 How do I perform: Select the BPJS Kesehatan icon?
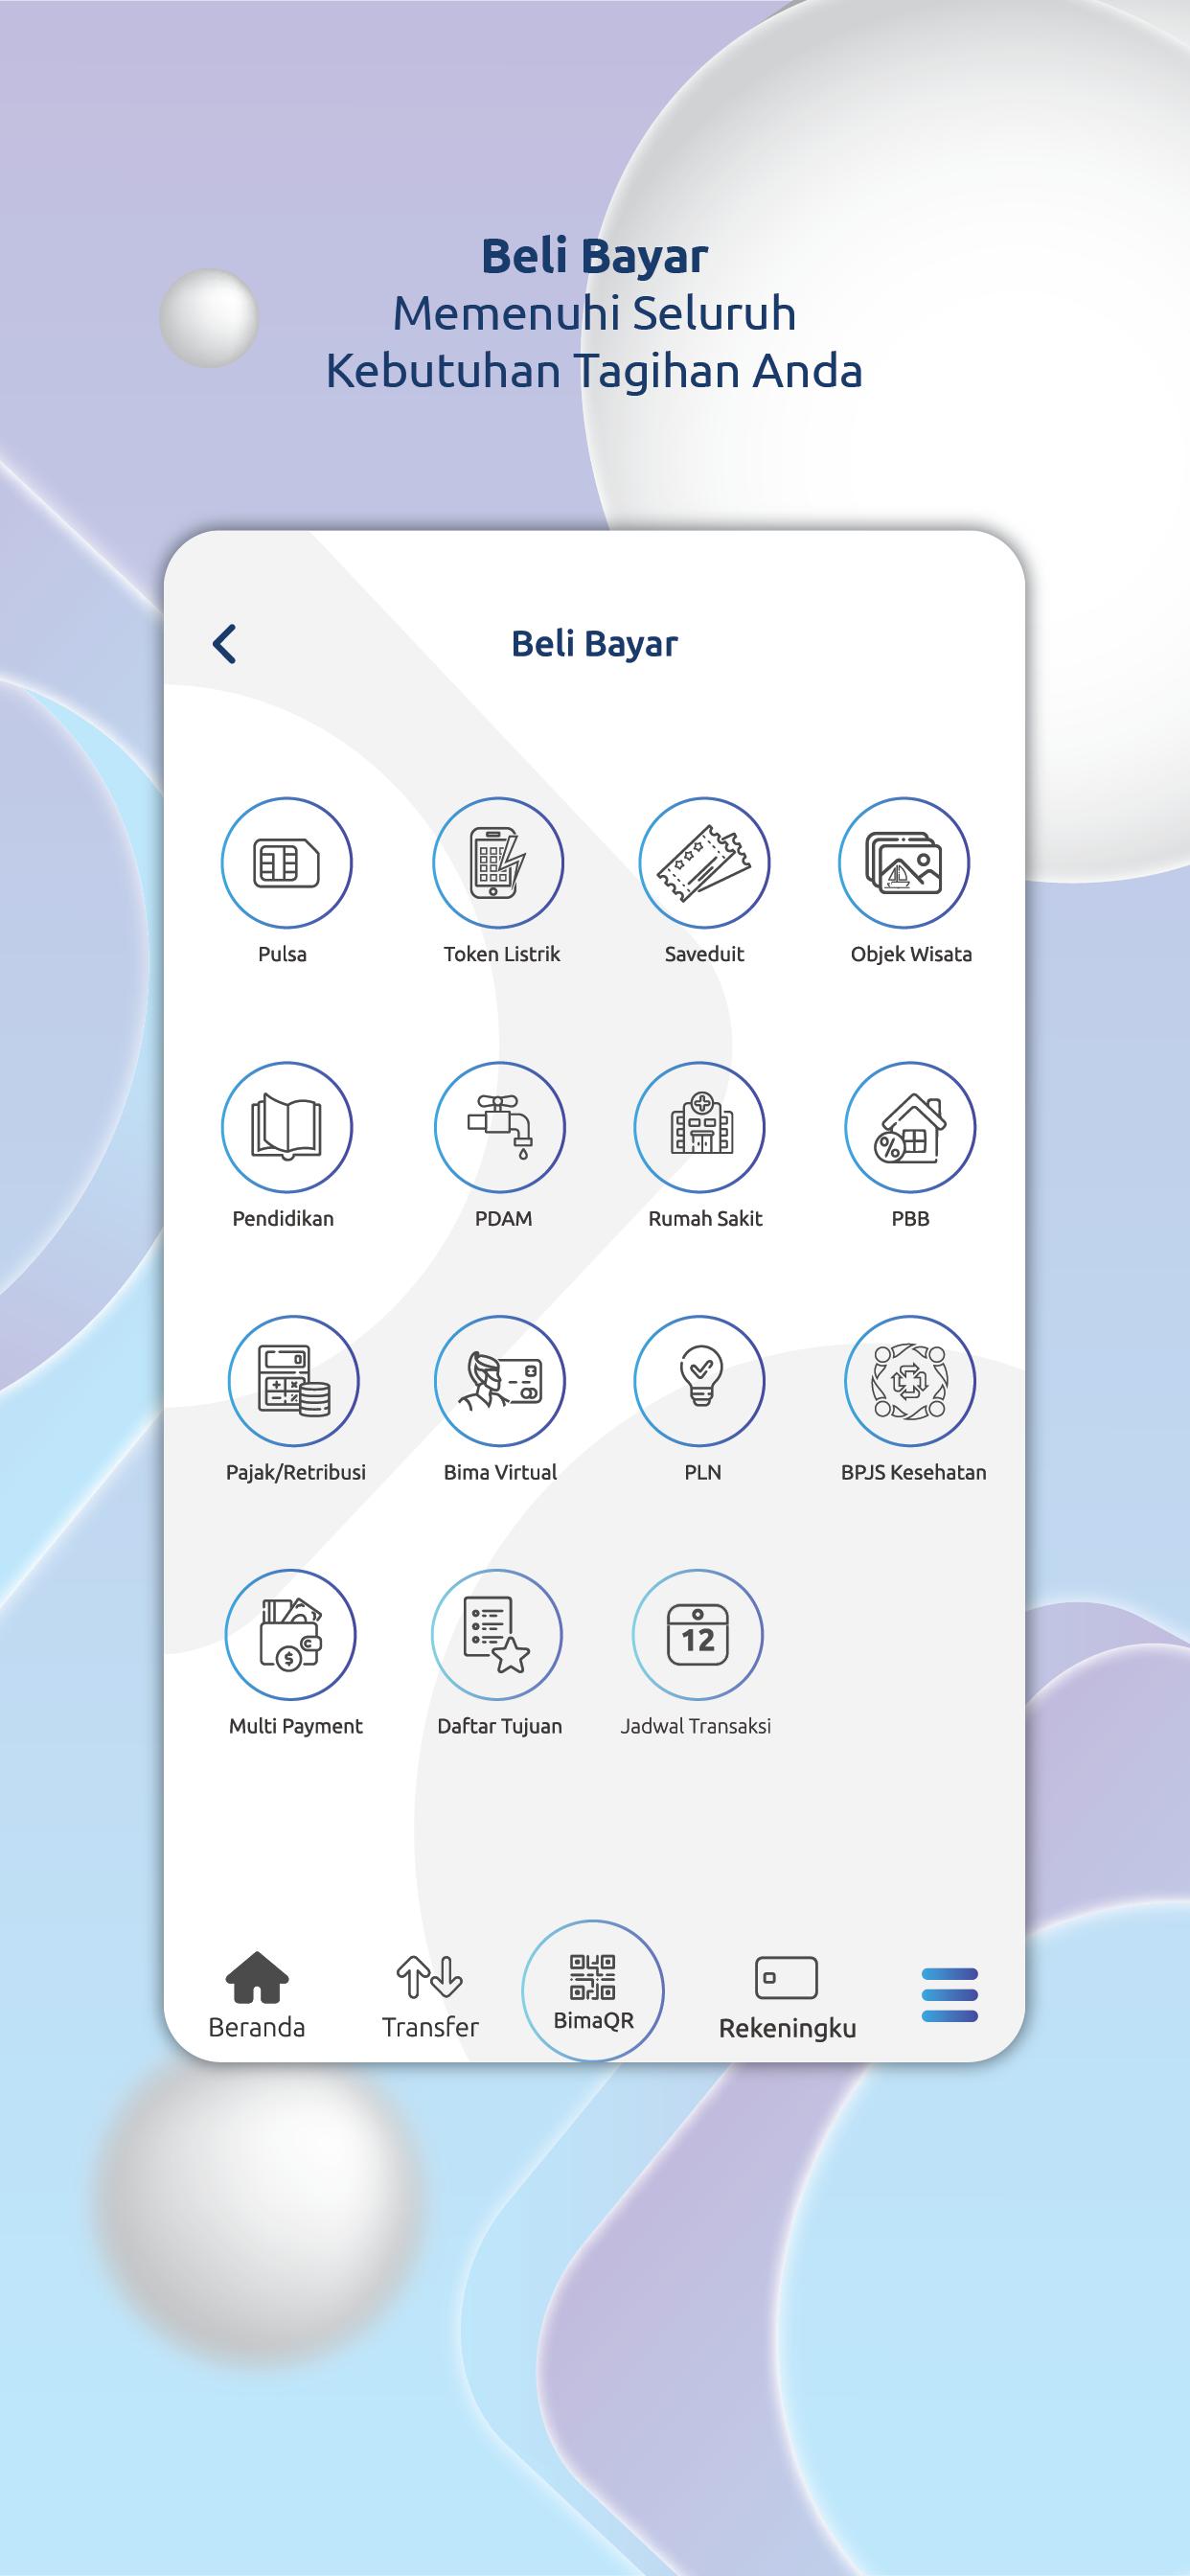[x=910, y=1381]
